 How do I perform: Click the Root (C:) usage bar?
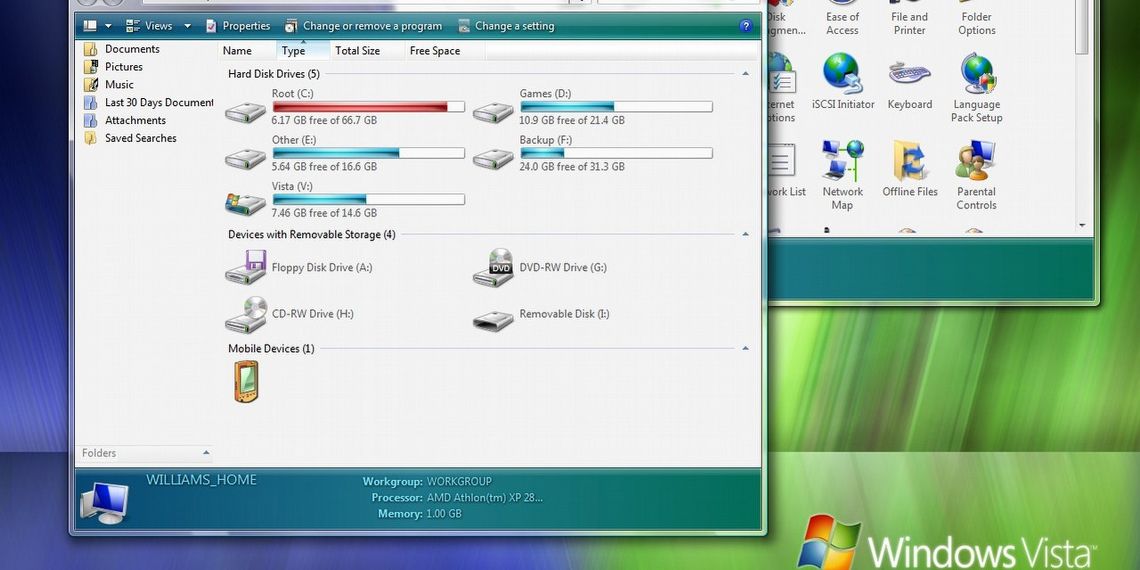[x=369, y=107]
